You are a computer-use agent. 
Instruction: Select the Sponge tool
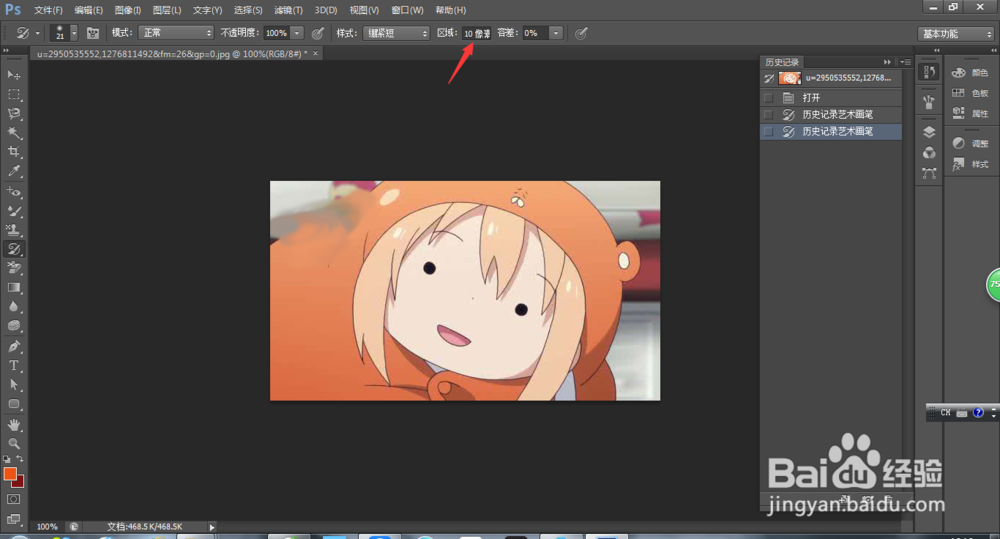coord(13,326)
